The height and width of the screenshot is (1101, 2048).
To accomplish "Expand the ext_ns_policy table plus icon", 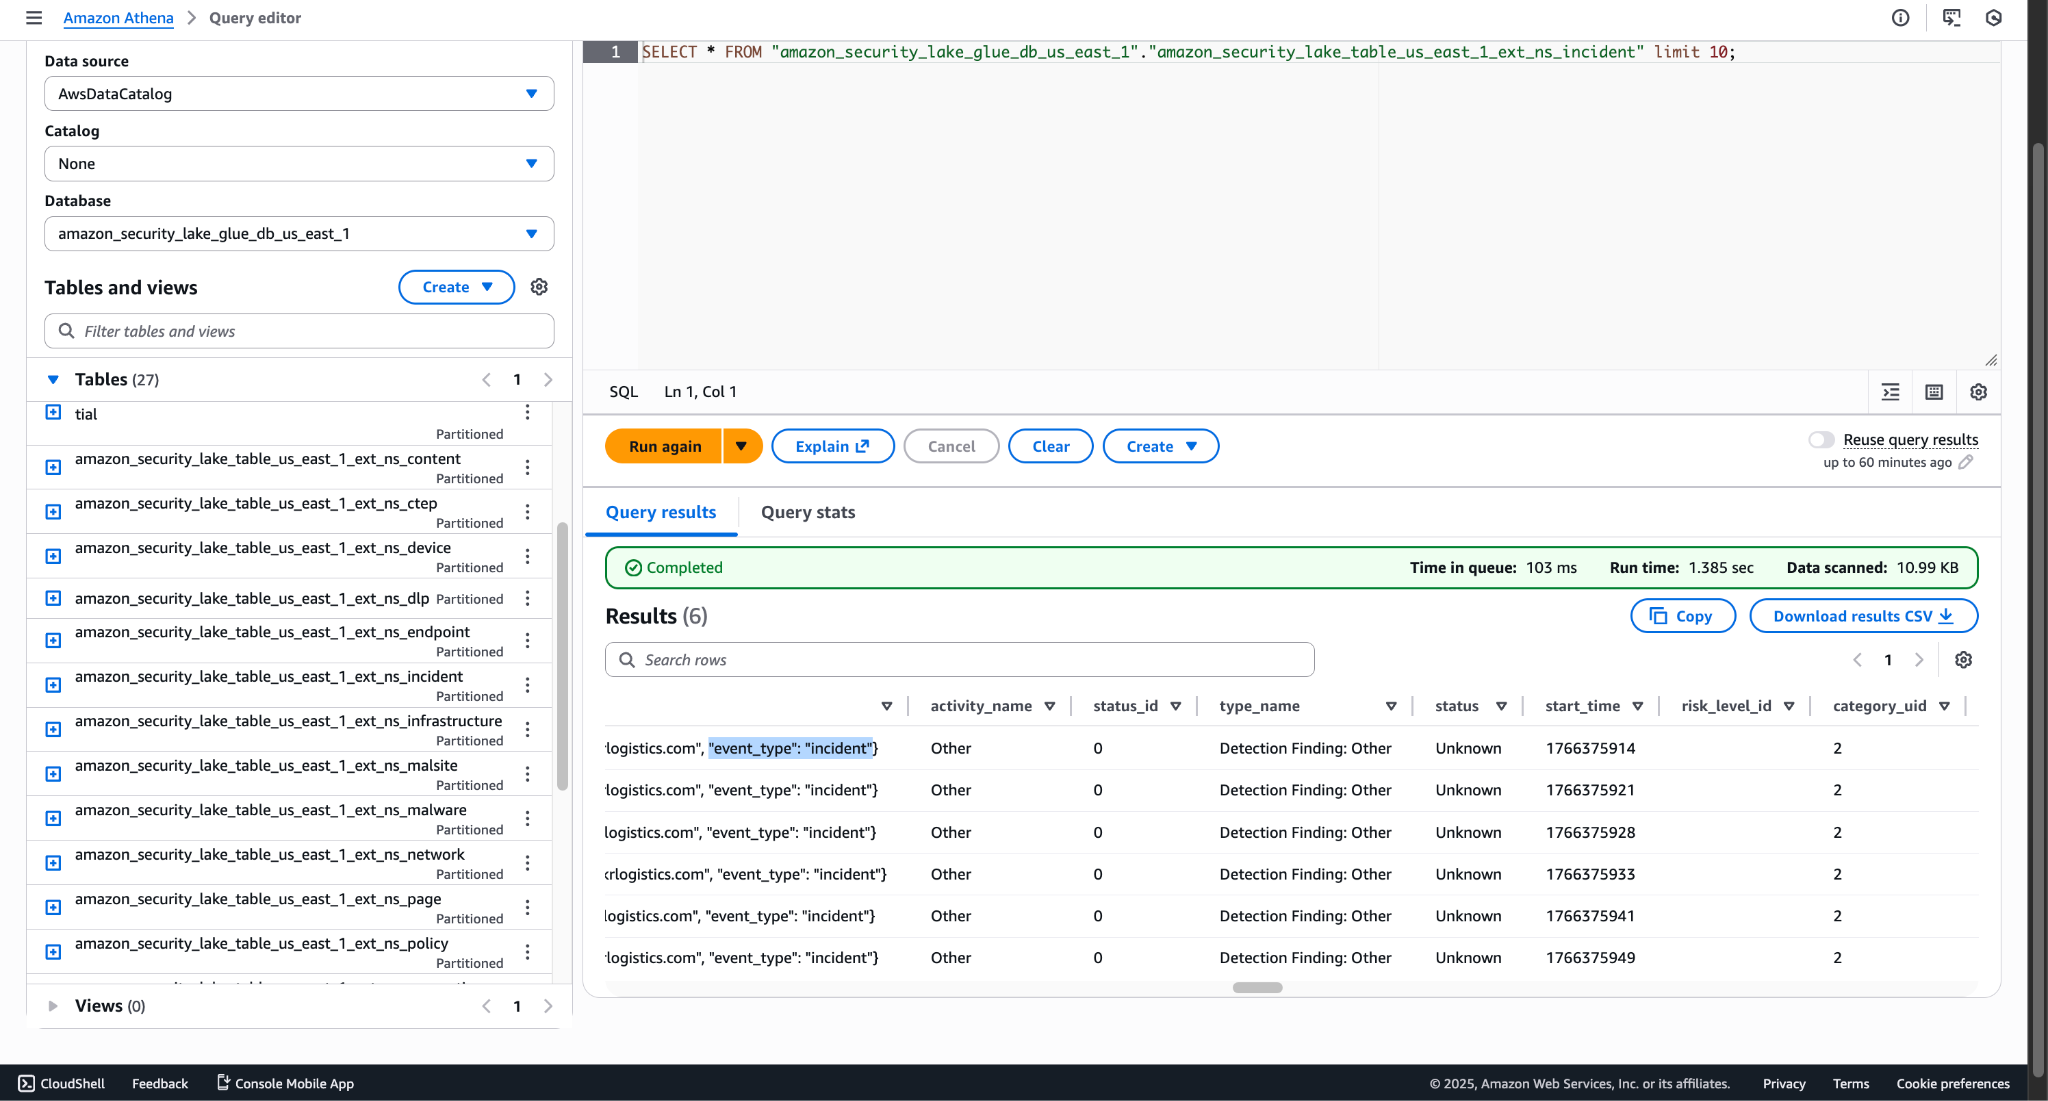I will (x=54, y=952).
